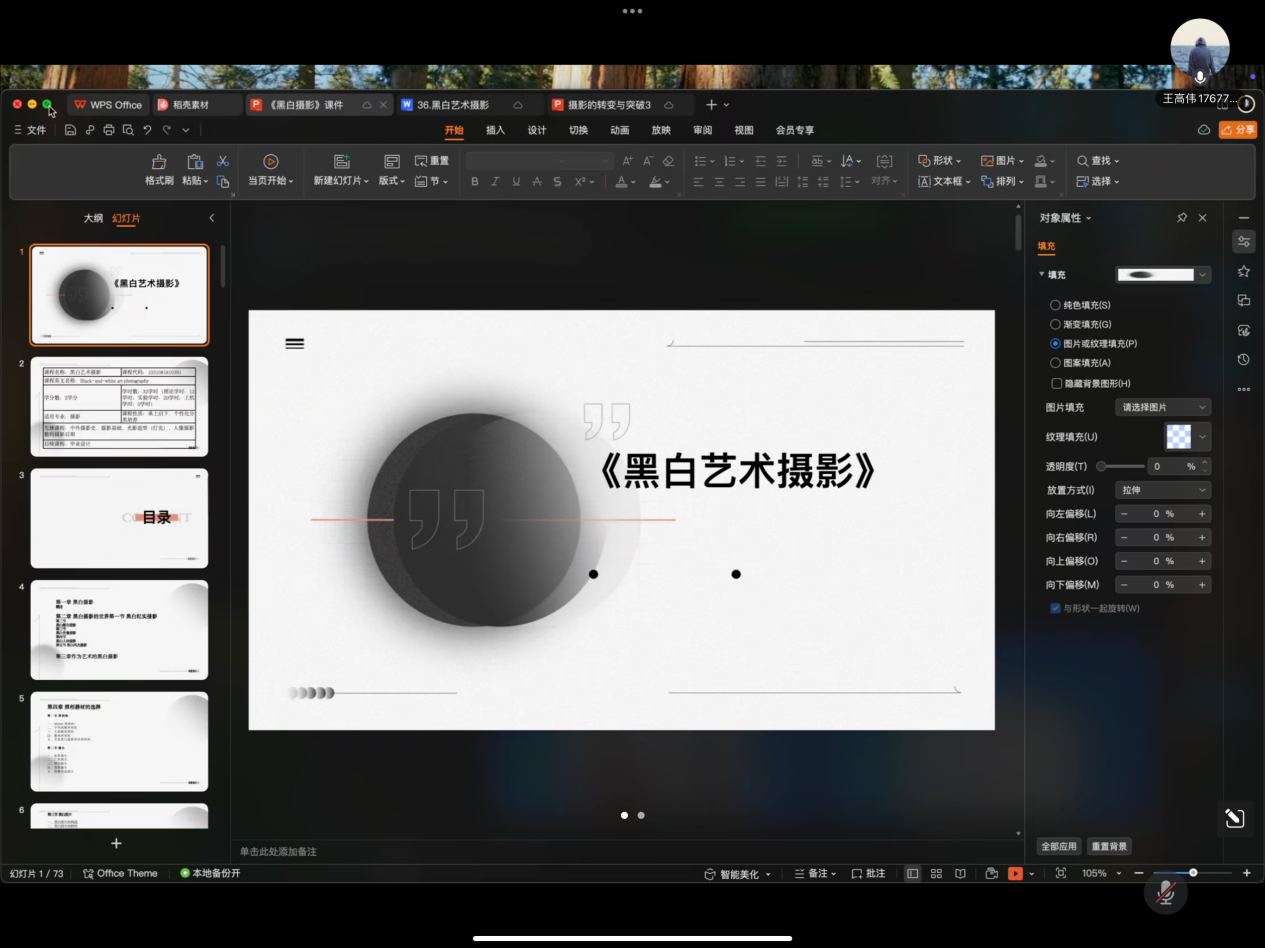Select the 渐变填充(G) radio option
The height and width of the screenshot is (948, 1265).
click(x=1055, y=324)
